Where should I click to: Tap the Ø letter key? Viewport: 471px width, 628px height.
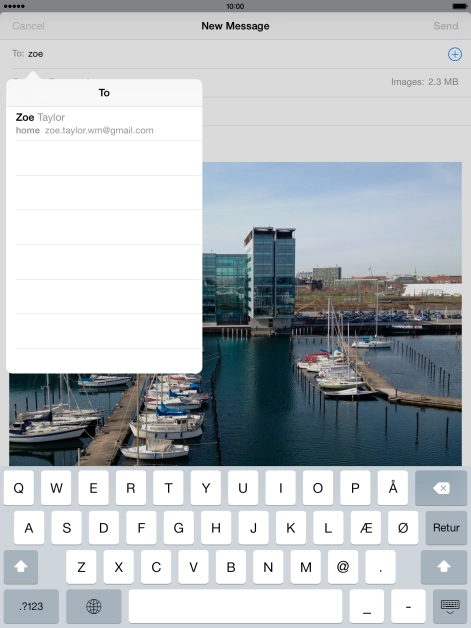pyautogui.click(x=403, y=527)
